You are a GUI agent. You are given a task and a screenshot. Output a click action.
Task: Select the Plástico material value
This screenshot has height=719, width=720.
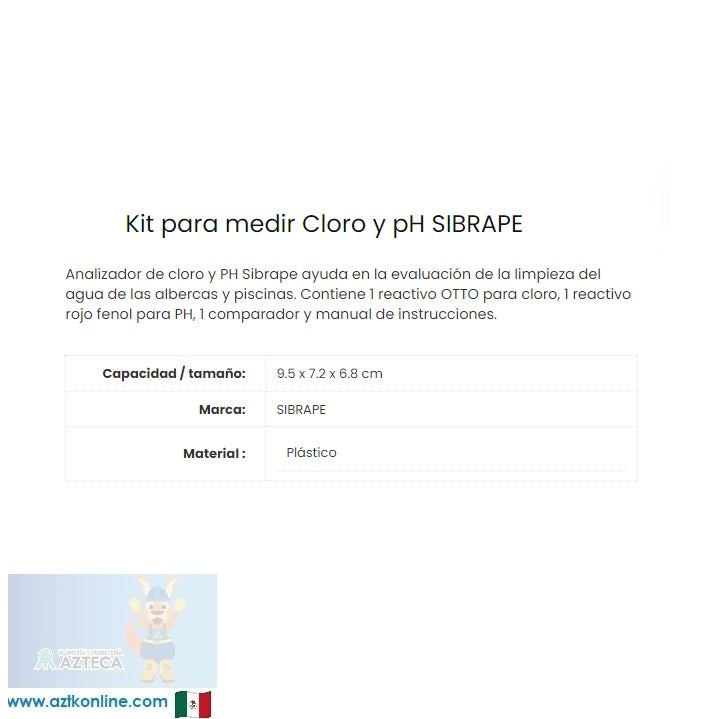[x=311, y=453]
